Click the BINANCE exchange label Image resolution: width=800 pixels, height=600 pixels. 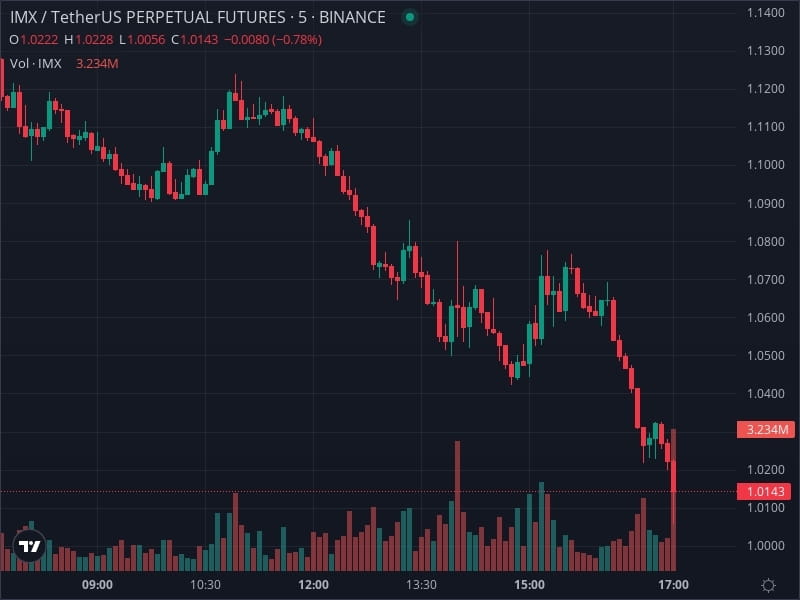(355, 17)
